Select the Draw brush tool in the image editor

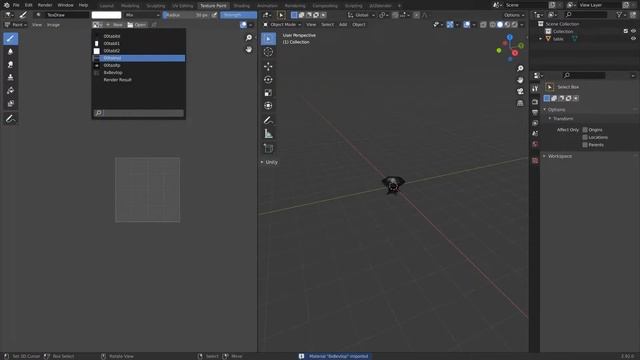click(x=11, y=38)
